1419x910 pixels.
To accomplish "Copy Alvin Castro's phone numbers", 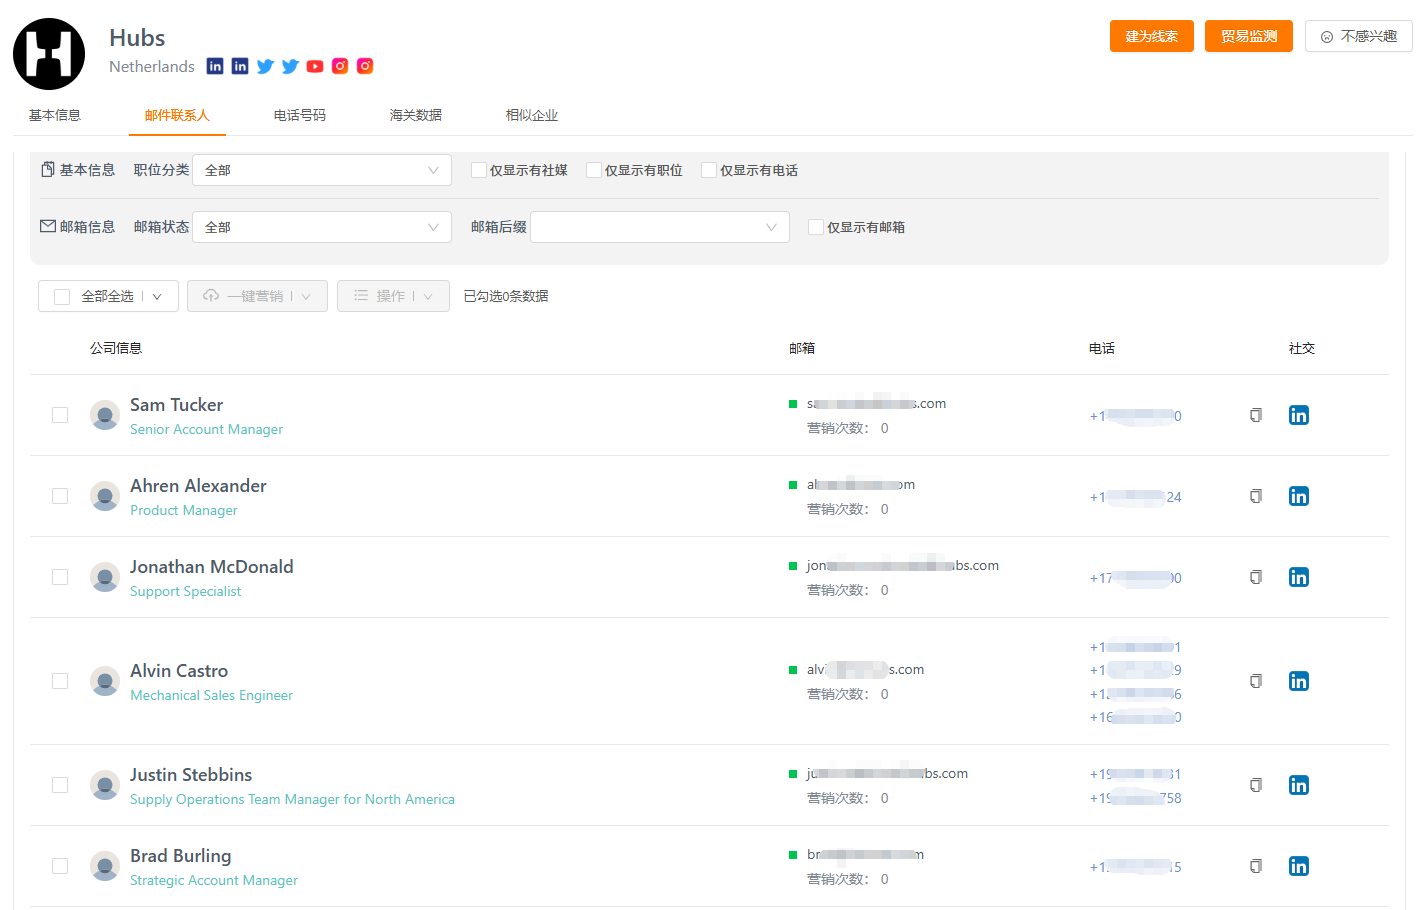I will 1256,681.
